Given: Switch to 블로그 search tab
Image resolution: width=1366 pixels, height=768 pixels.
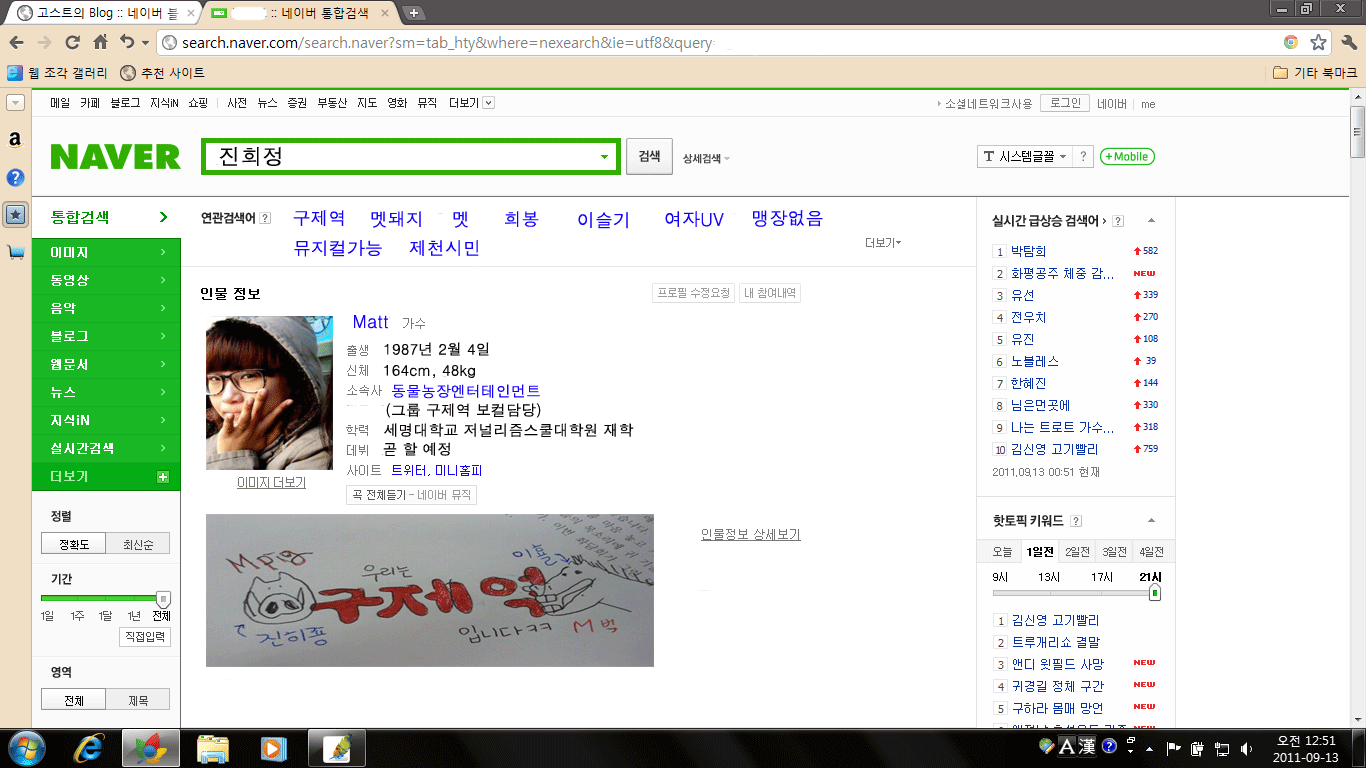Looking at the screenshot, I should click(106, 337).
